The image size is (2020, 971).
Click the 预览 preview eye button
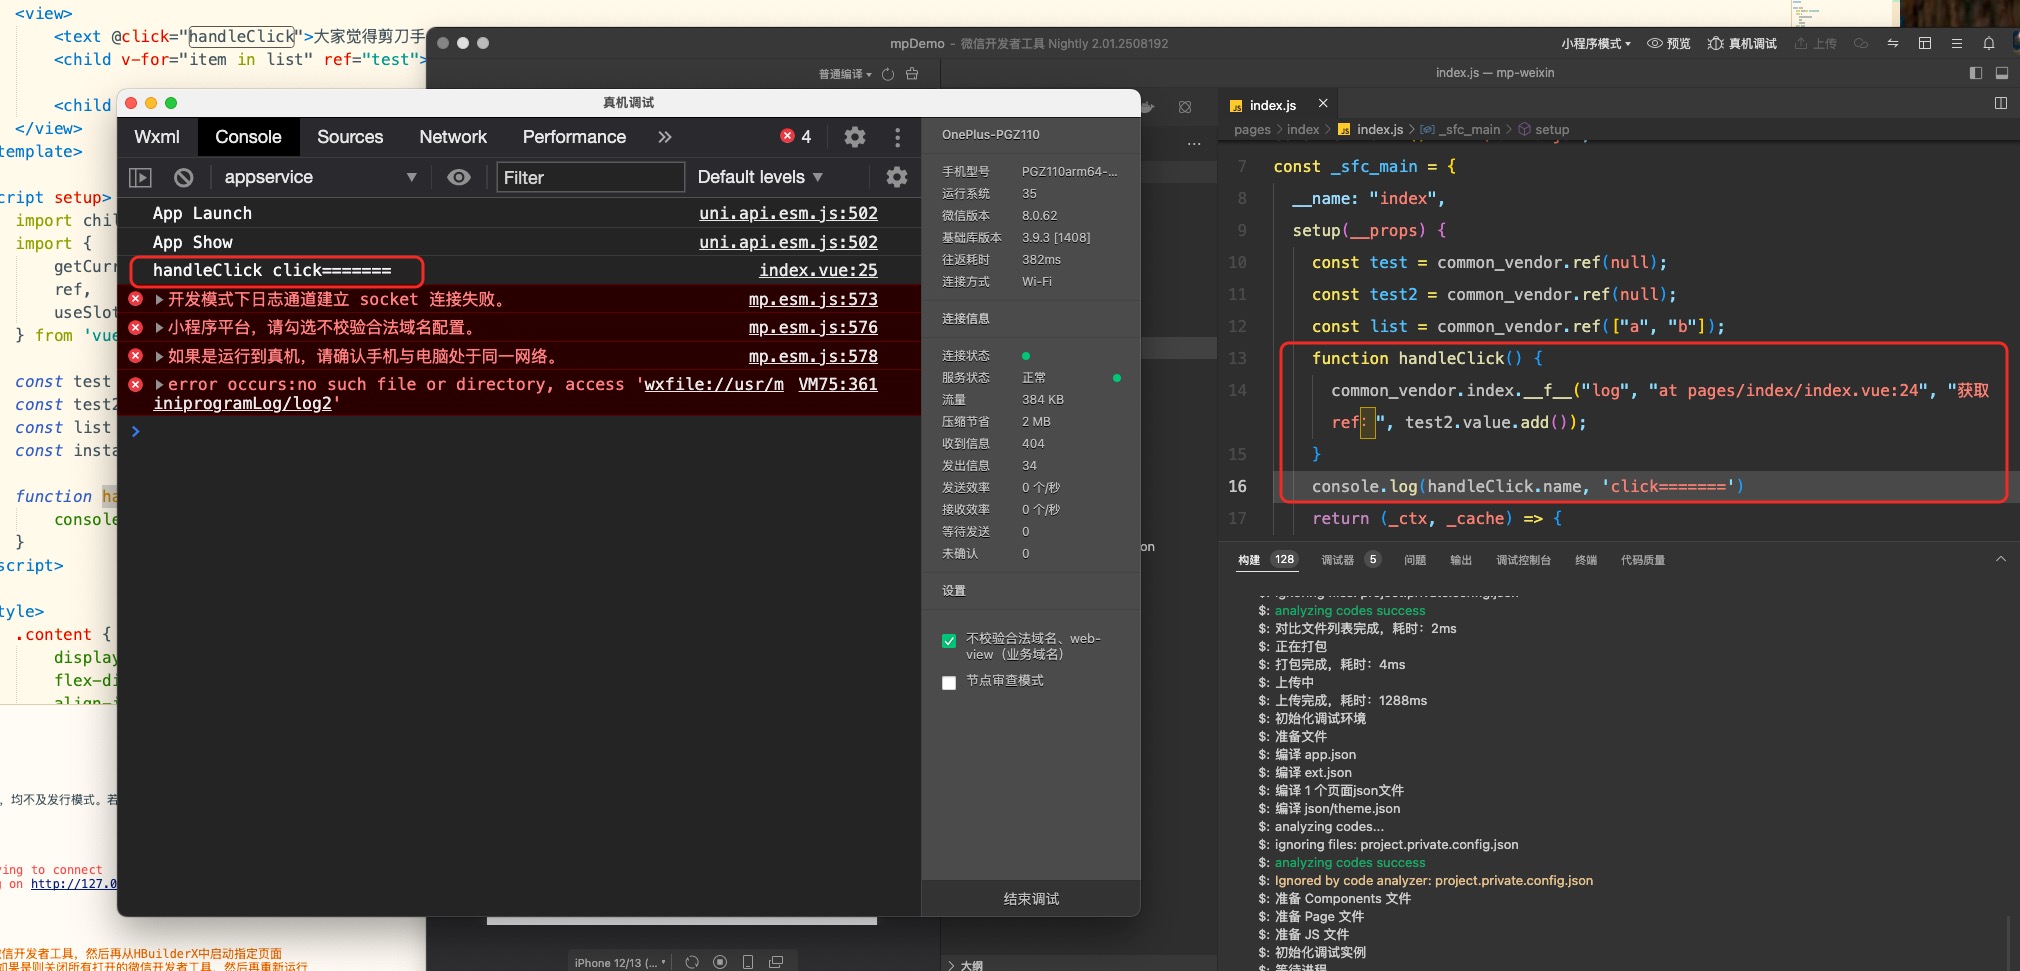tap(1669, 43)
